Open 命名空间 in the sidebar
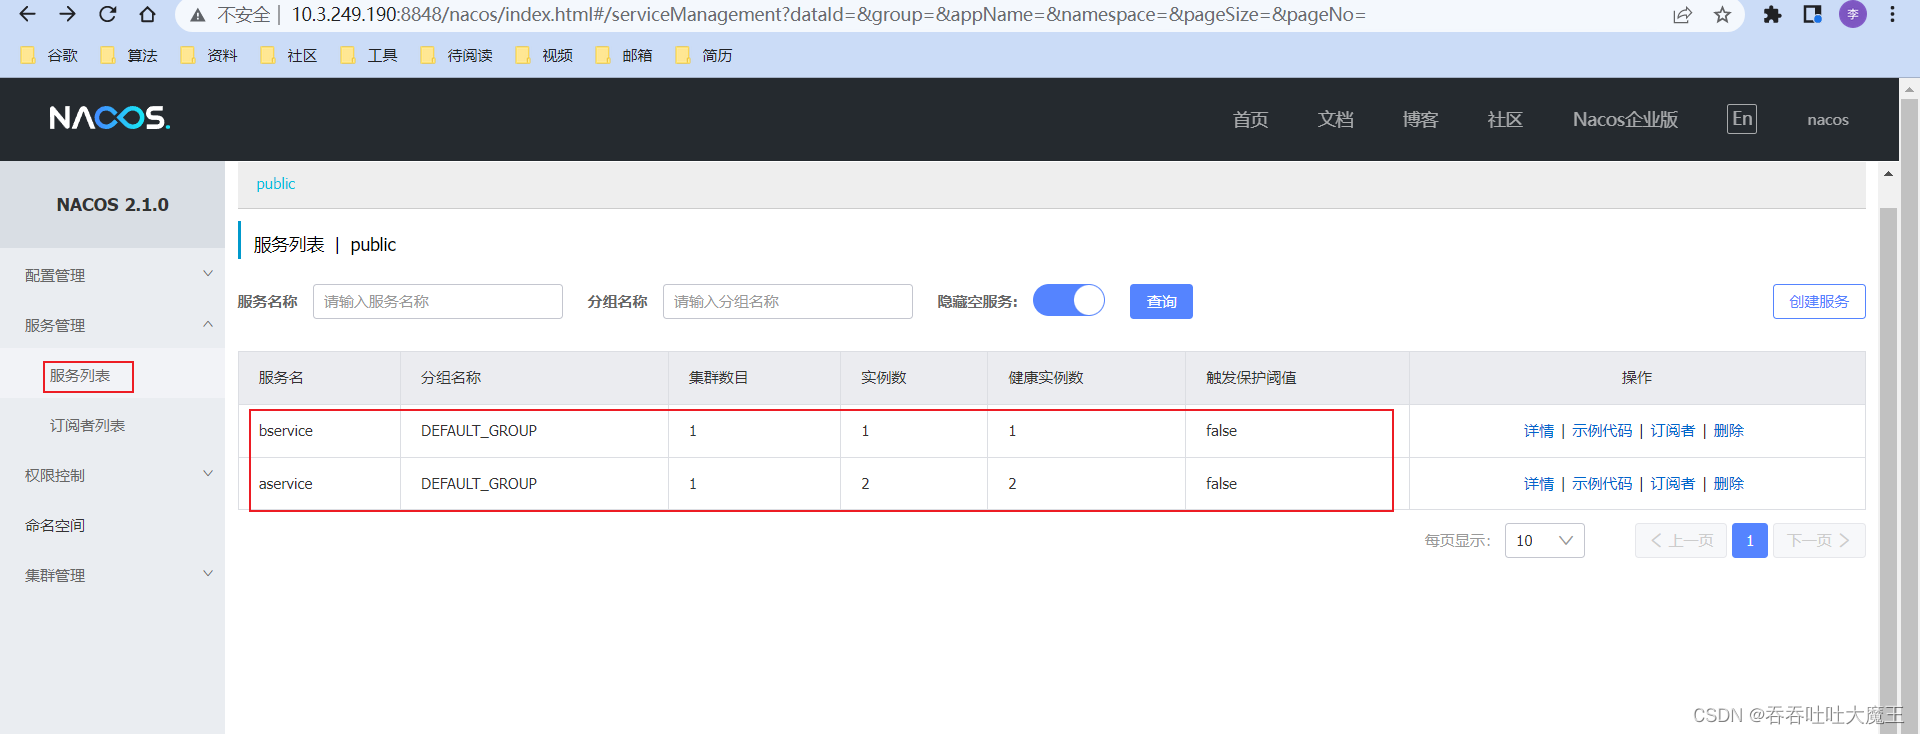1920x734 pixels. [x=55, y=525]
